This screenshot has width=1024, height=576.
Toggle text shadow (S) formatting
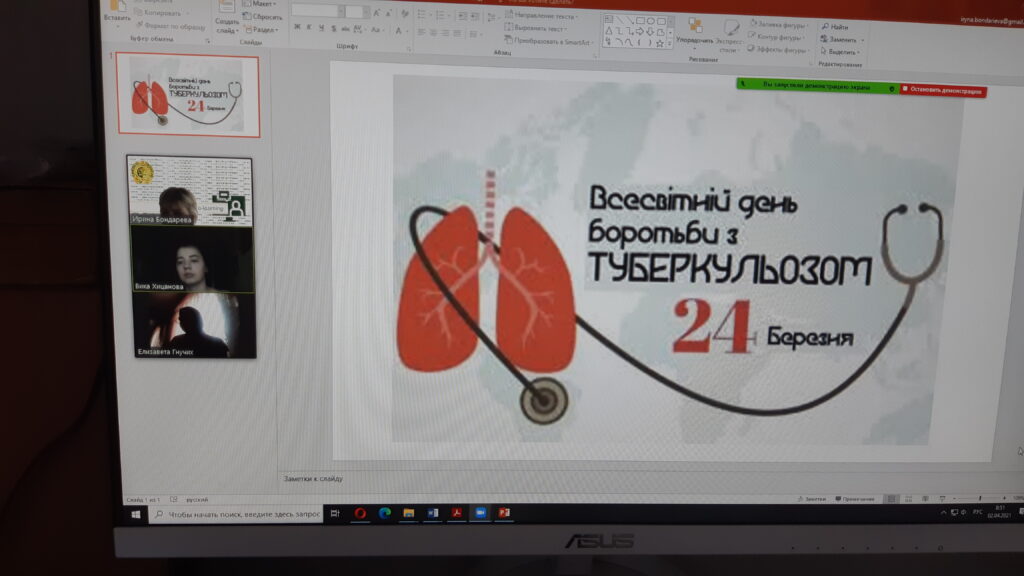point(334,29)
